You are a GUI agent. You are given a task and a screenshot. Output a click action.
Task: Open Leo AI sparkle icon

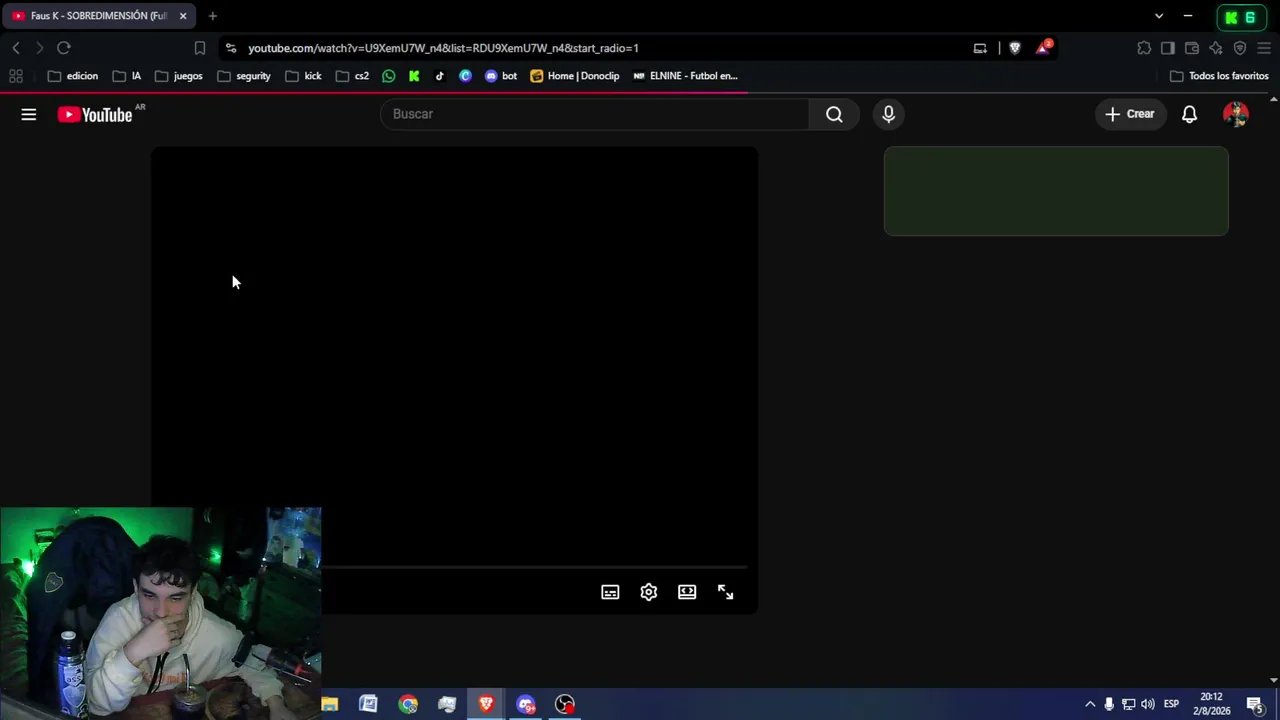point(1216,48)
